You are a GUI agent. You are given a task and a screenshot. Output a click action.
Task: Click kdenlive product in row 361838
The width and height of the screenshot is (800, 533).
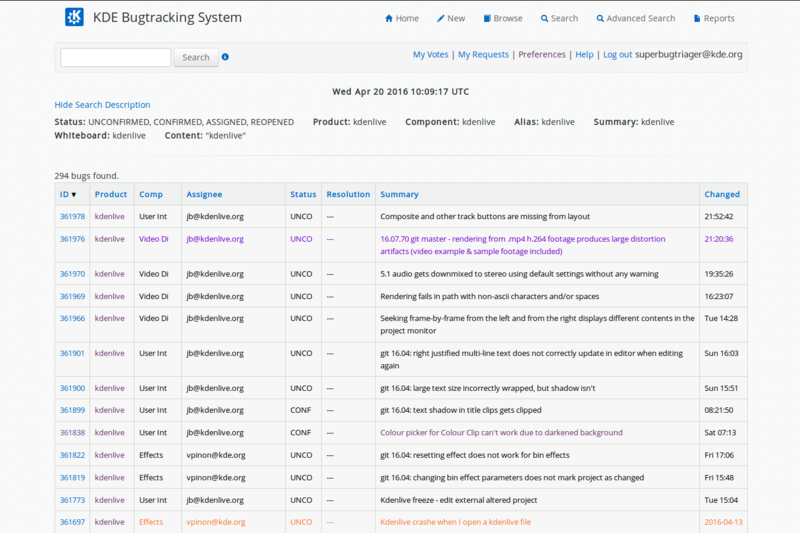(110, 433)
